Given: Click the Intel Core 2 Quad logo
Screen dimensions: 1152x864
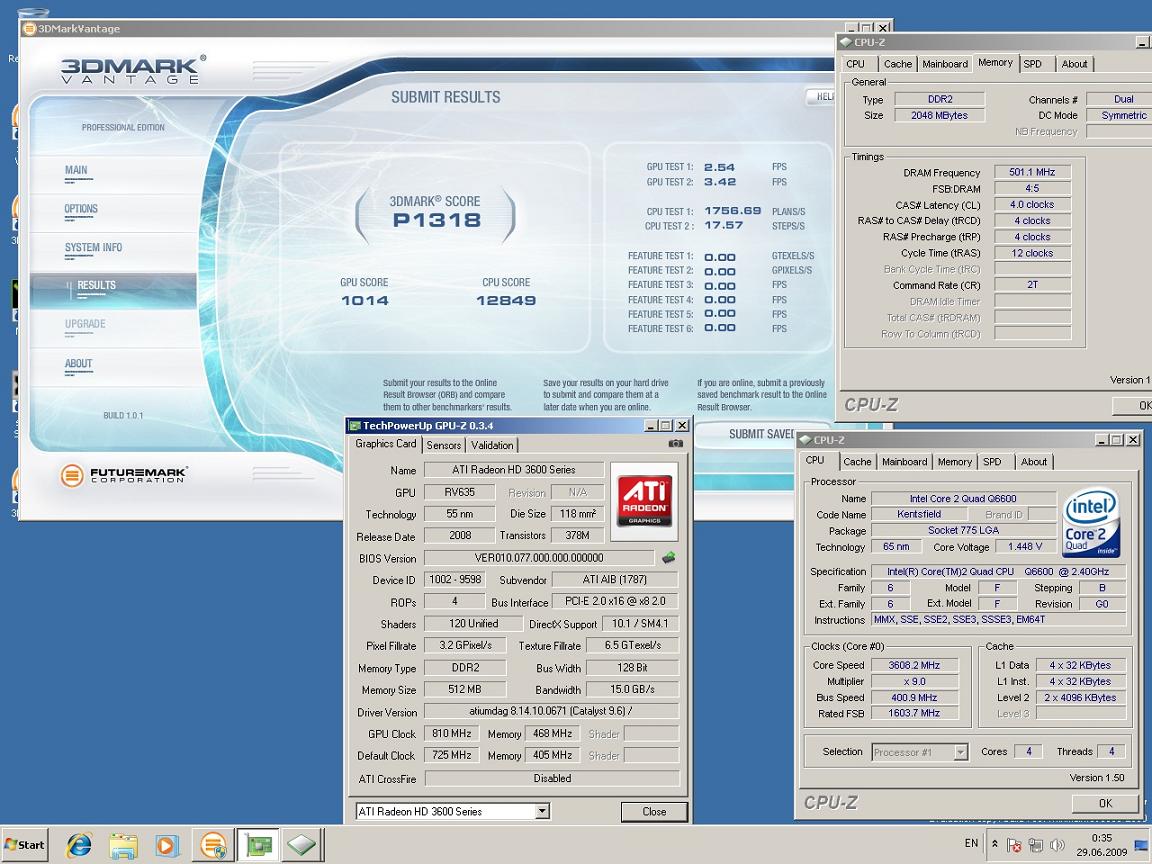Looking at the screenshot, I should 1091,522.
